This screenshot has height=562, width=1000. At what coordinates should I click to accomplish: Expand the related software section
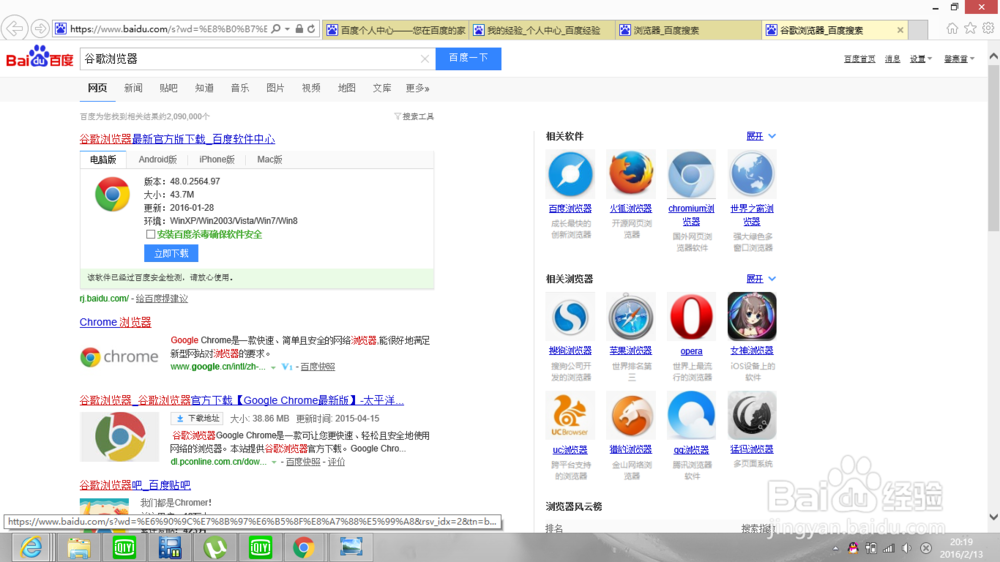(761, 136)
